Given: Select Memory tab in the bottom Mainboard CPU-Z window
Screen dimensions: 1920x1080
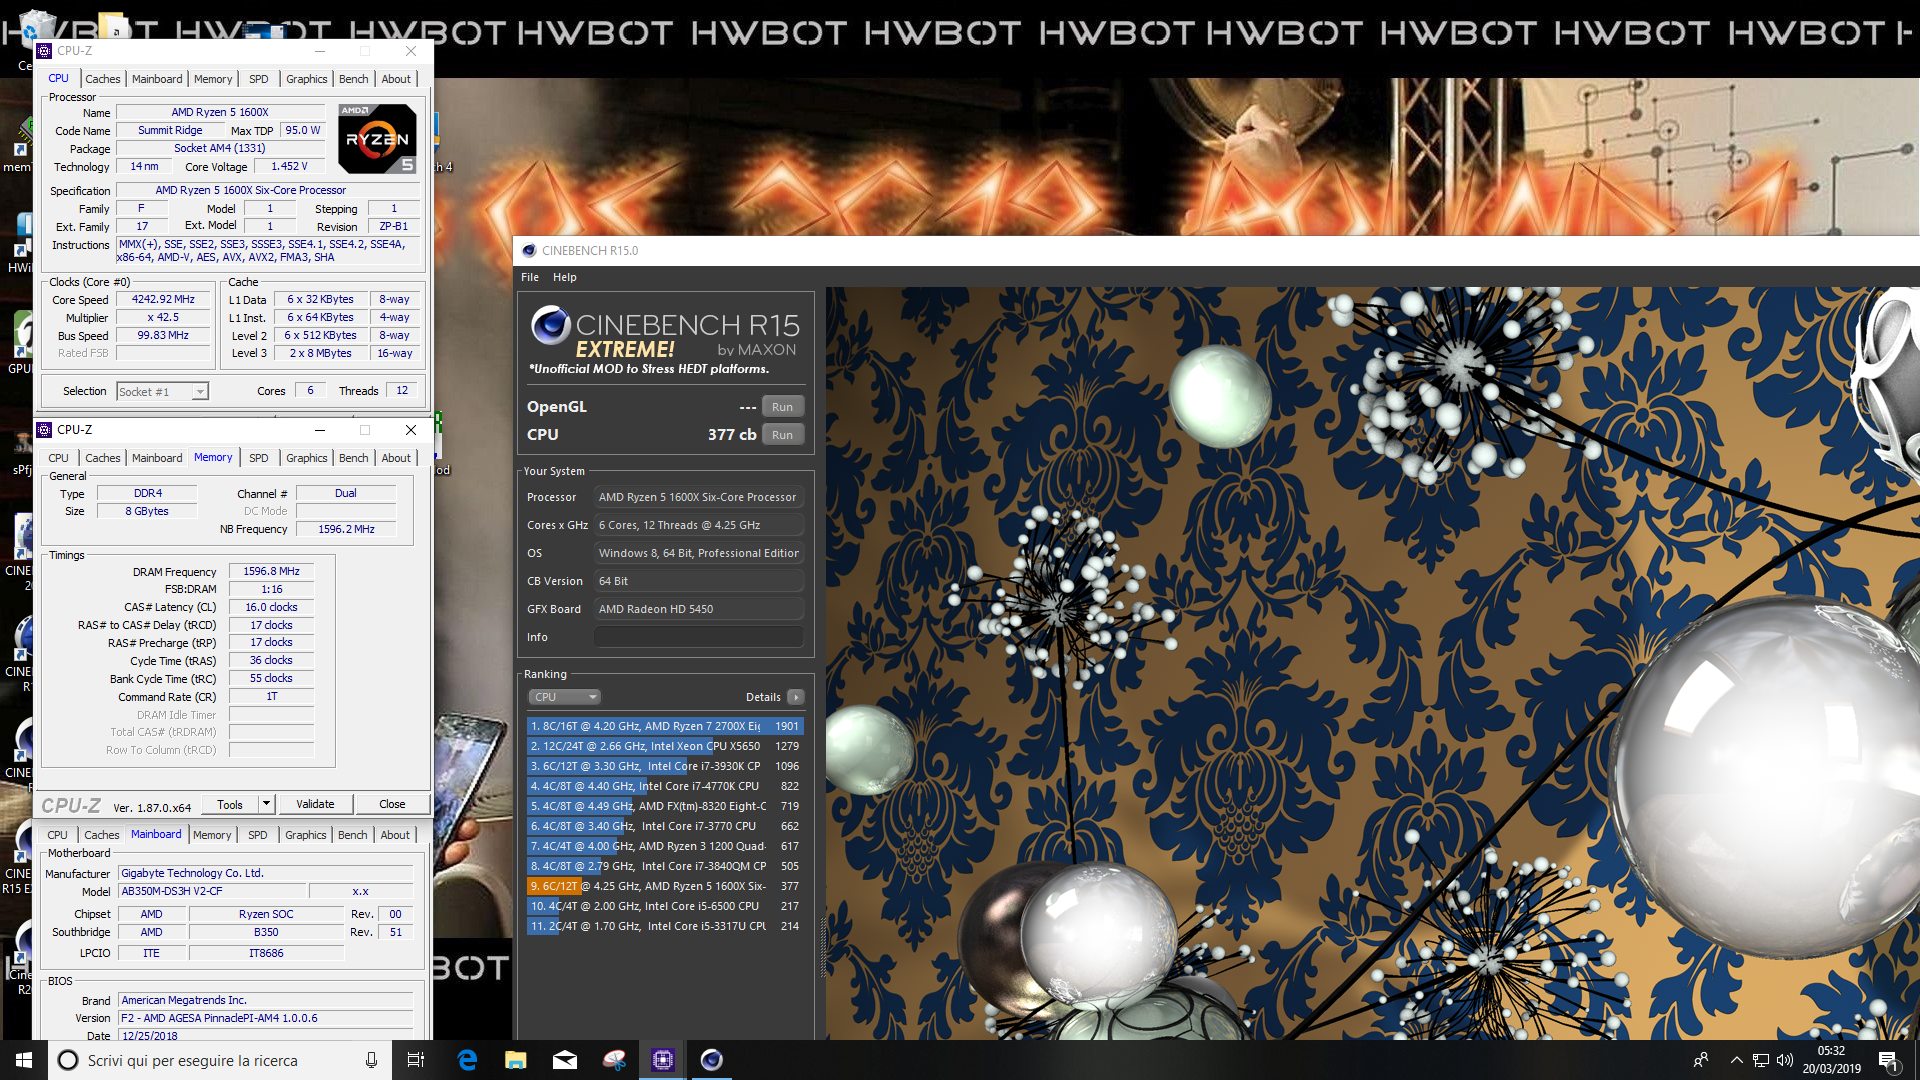Looking at the screenshot, I should pos(212,835).
